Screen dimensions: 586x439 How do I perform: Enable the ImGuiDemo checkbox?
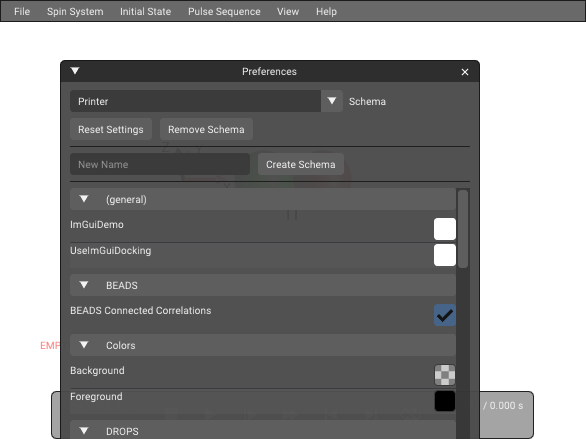point(445,229)
